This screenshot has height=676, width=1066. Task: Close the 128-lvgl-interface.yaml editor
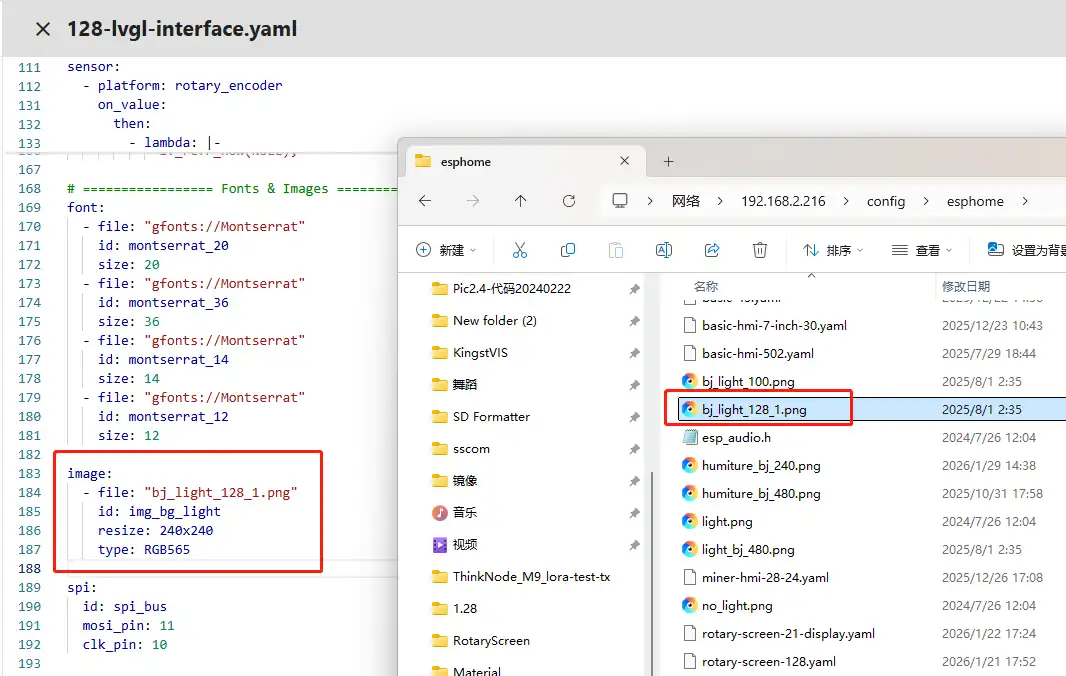(x=43, y=29)
